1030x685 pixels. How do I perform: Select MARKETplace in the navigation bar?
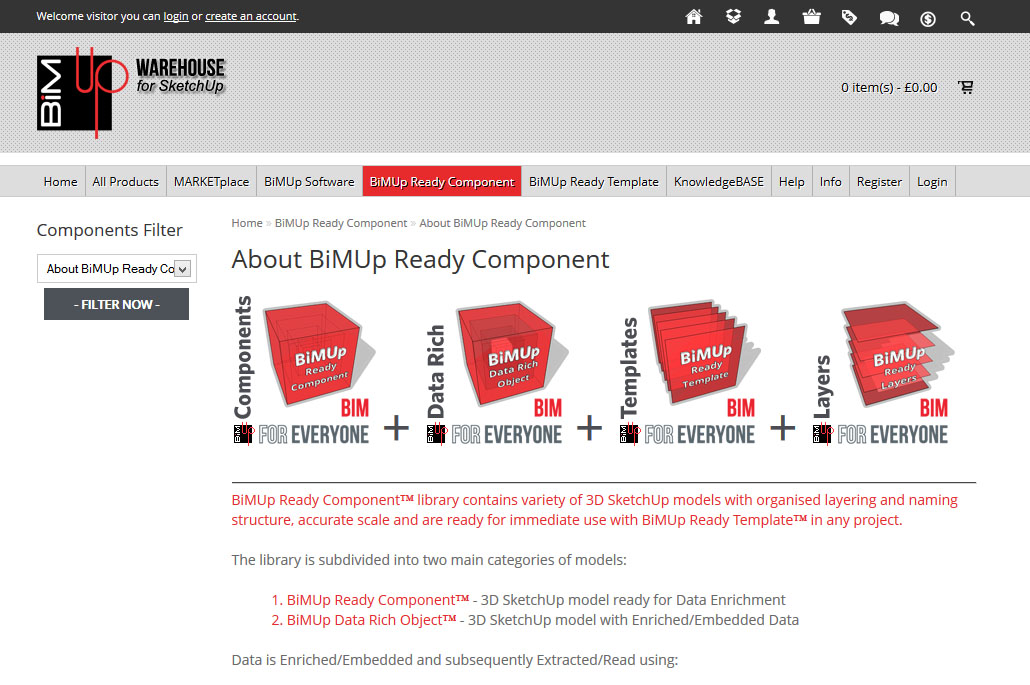[x=212, y=182]
